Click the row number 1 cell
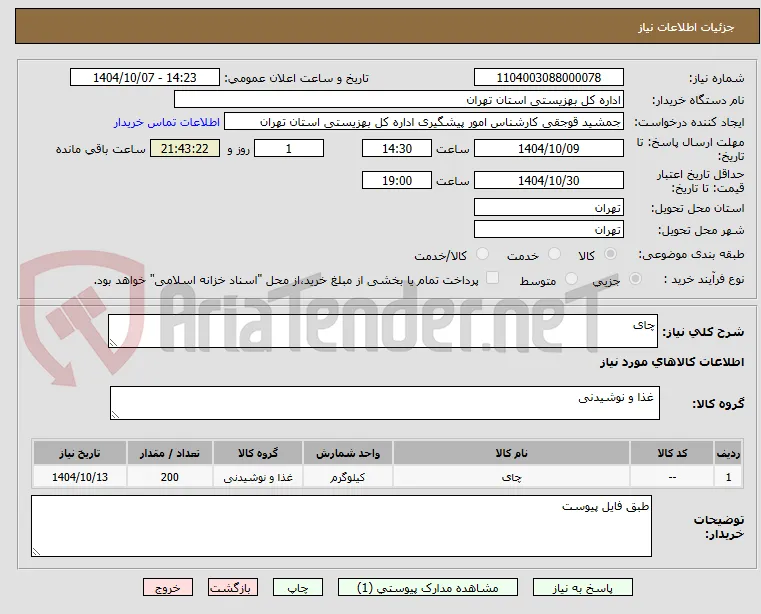The height and width of the screenshot is (614, 761). 728,477
